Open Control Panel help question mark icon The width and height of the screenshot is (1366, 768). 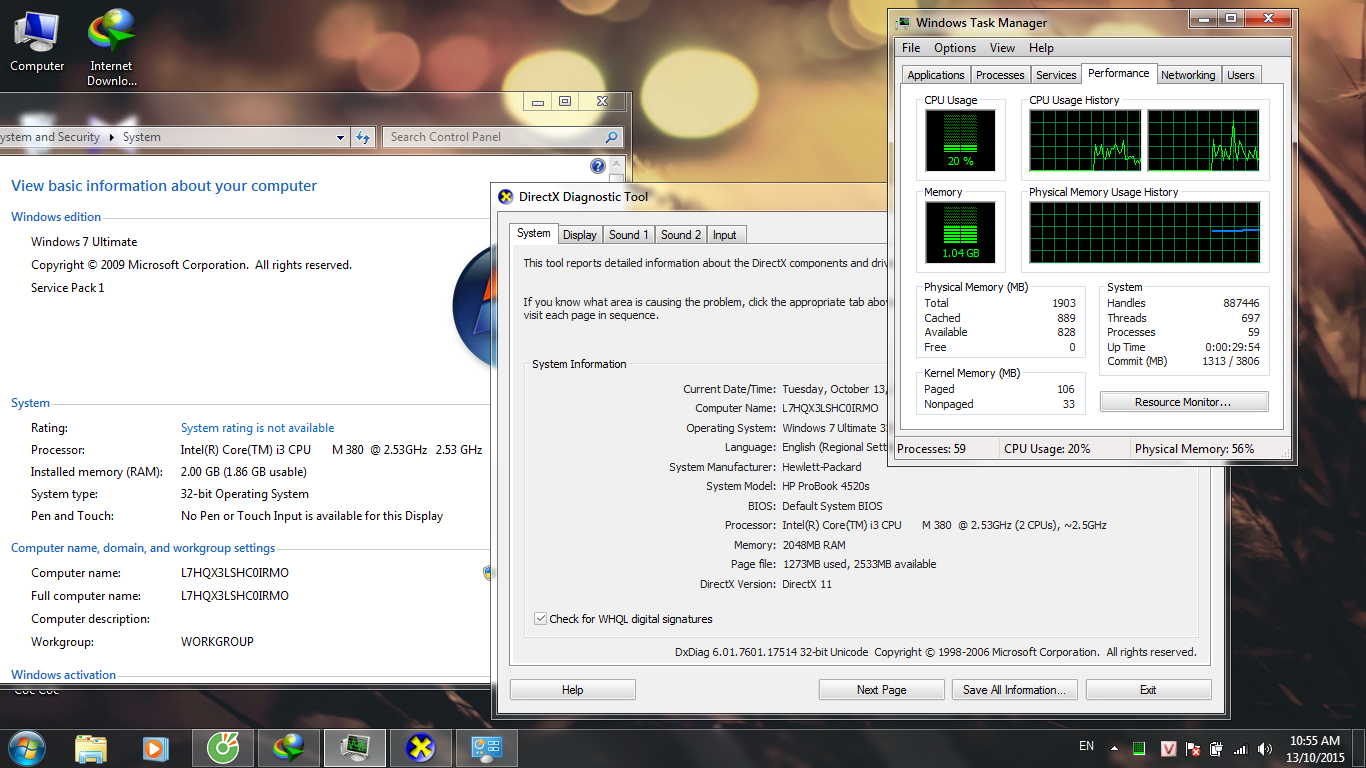(598, 166)
